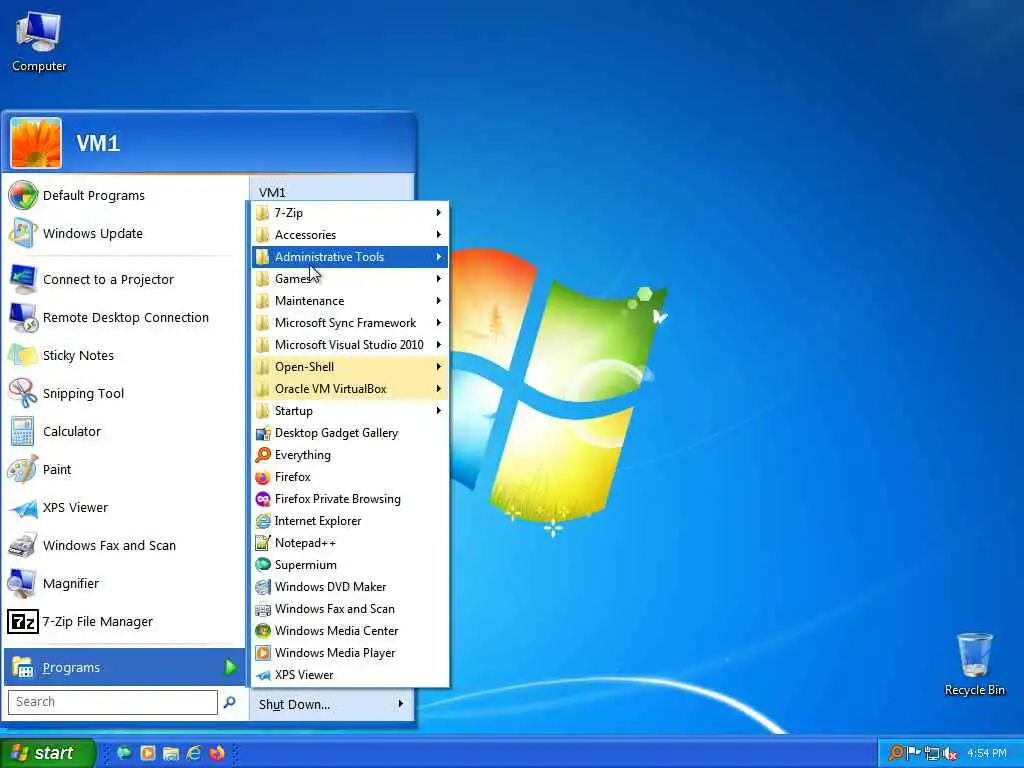Expand Microsoft Sync Framework folder
The image size is (1024, 768).
click(350, 323)
